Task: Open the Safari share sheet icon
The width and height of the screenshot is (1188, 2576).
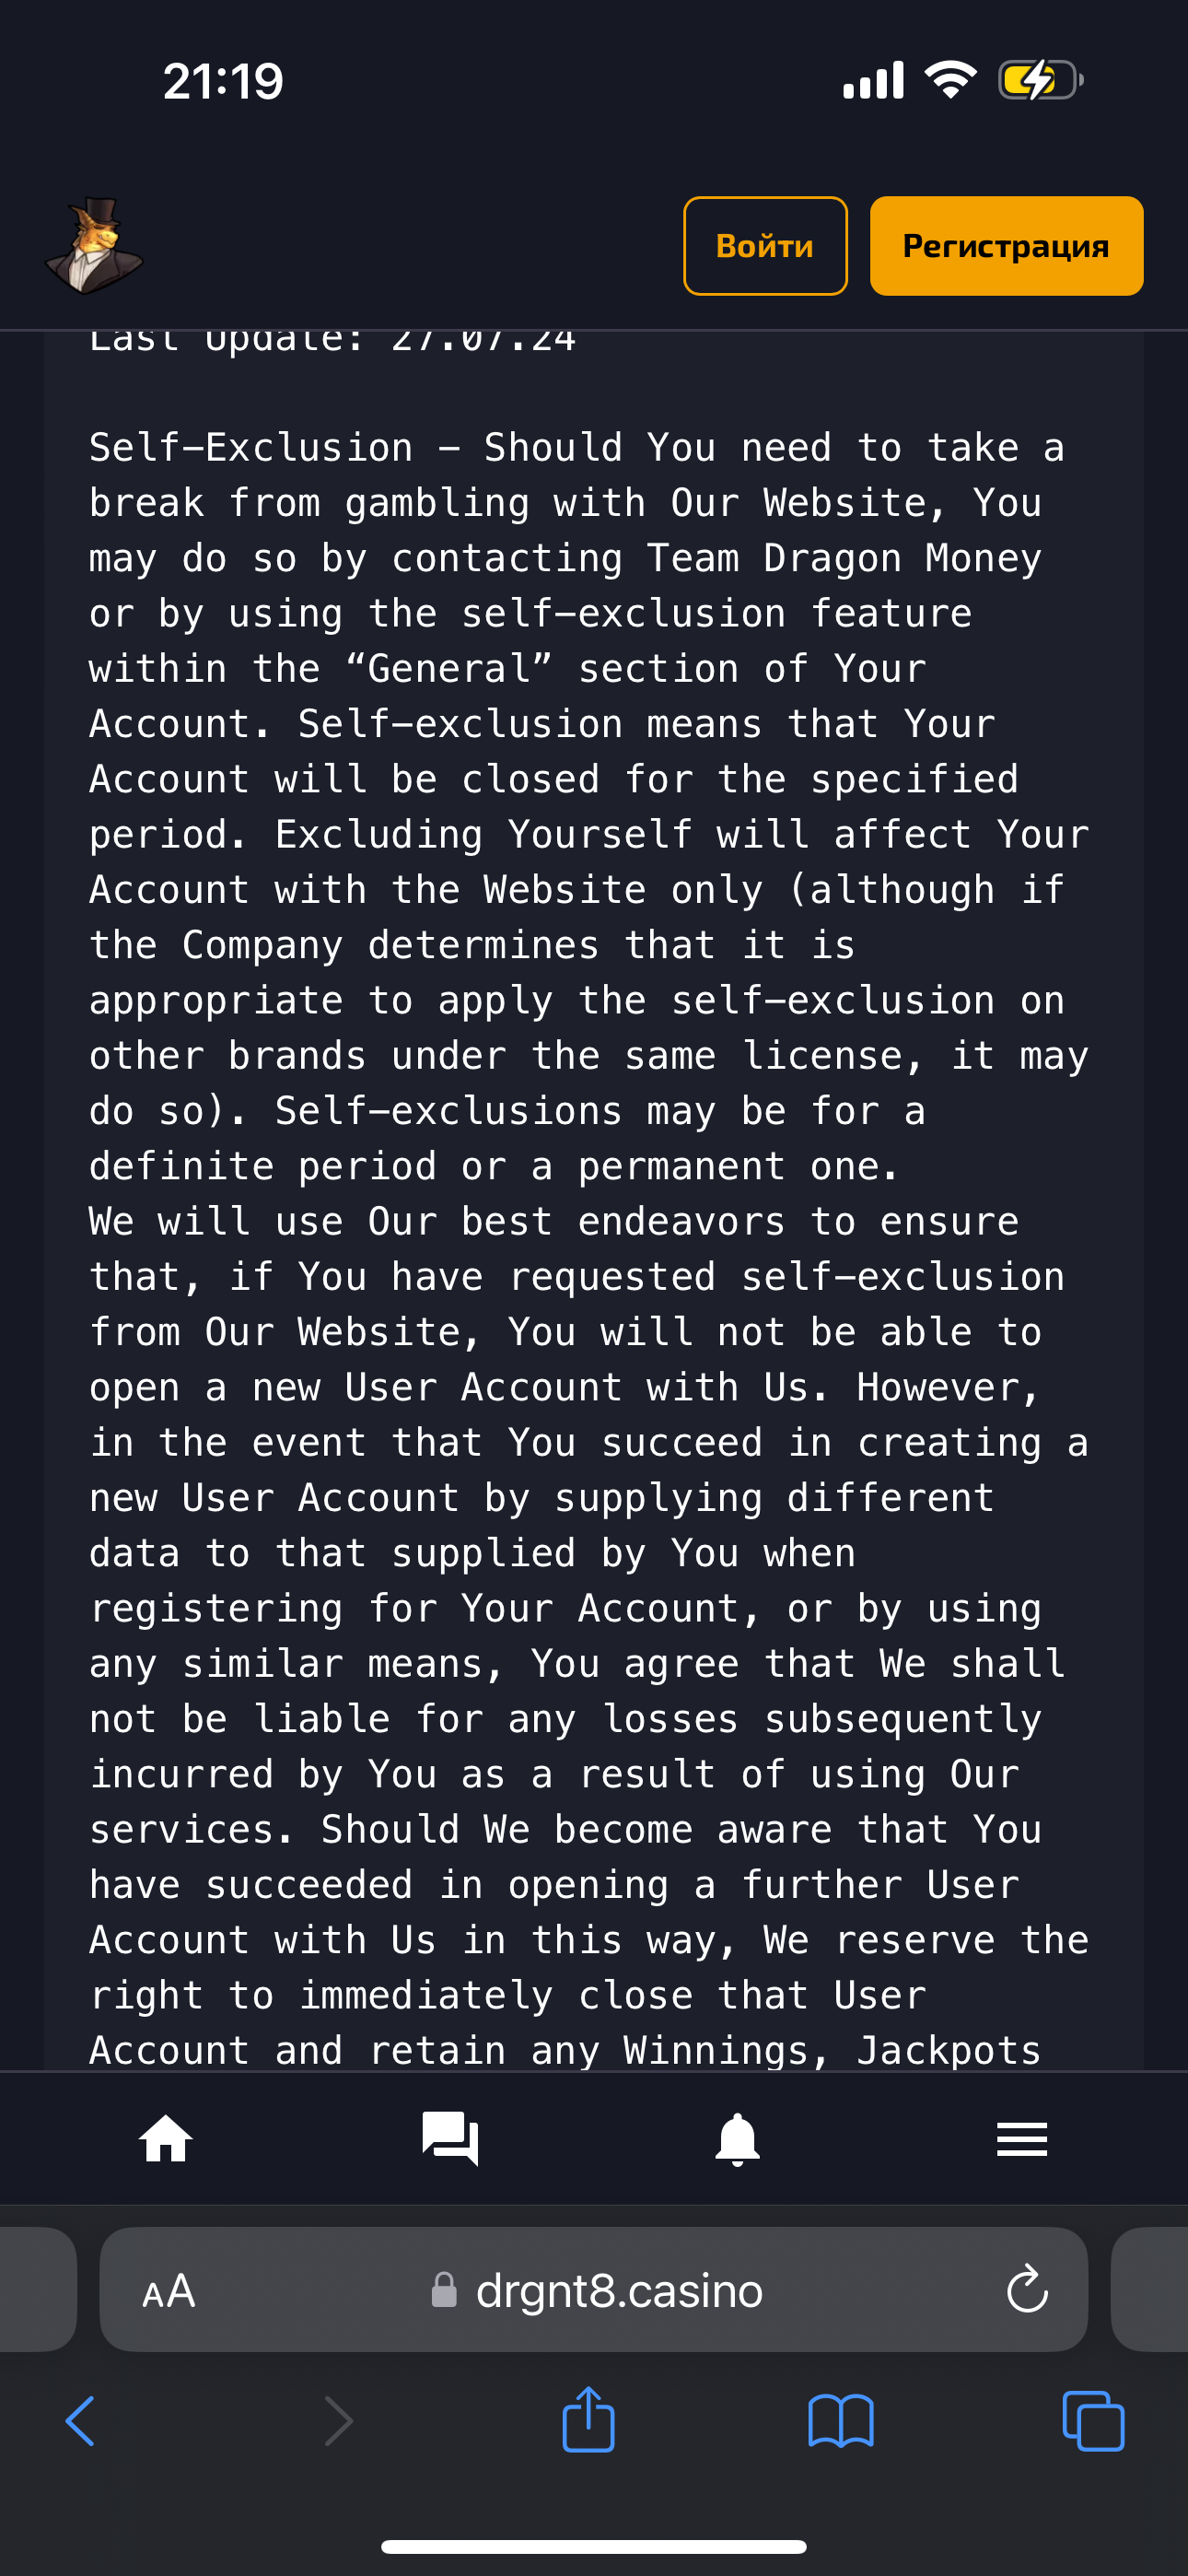Action: [589, 2418]
